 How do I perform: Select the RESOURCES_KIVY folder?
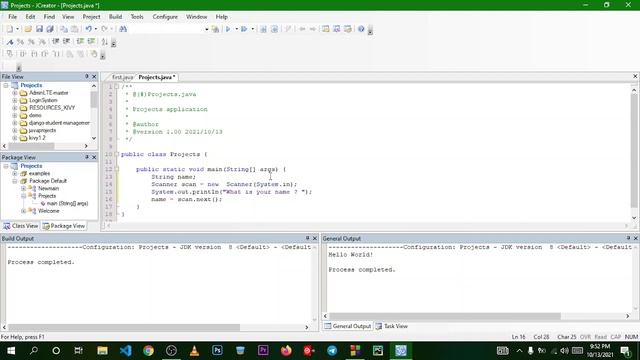(52, 108)
